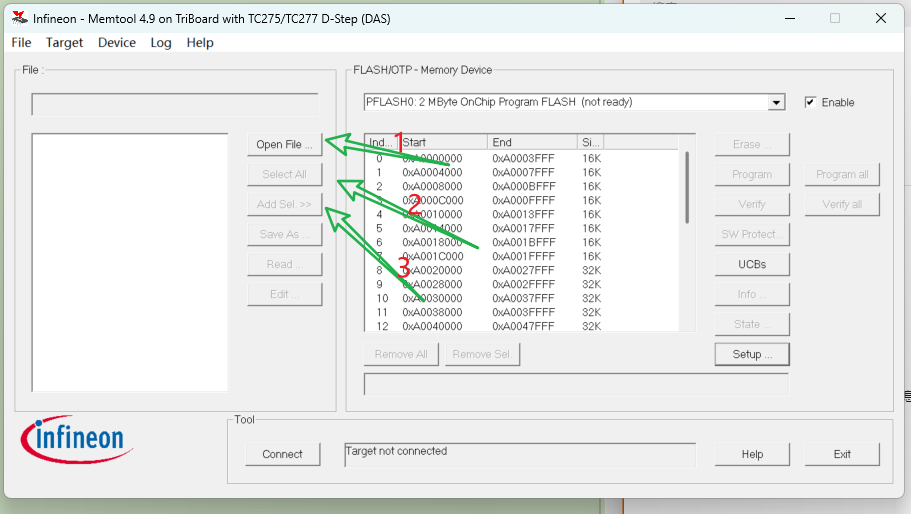Click the Ind... column header
This screenshot has height=514, width=911.
point(382,142)
